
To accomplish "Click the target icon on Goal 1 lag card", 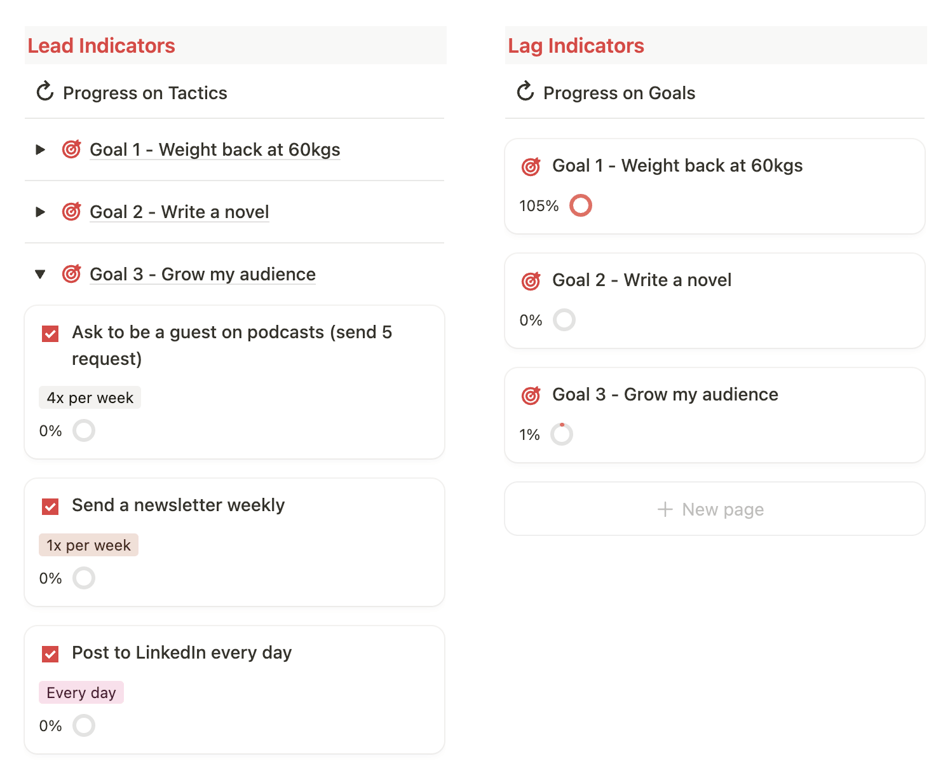I will (530, 165).
